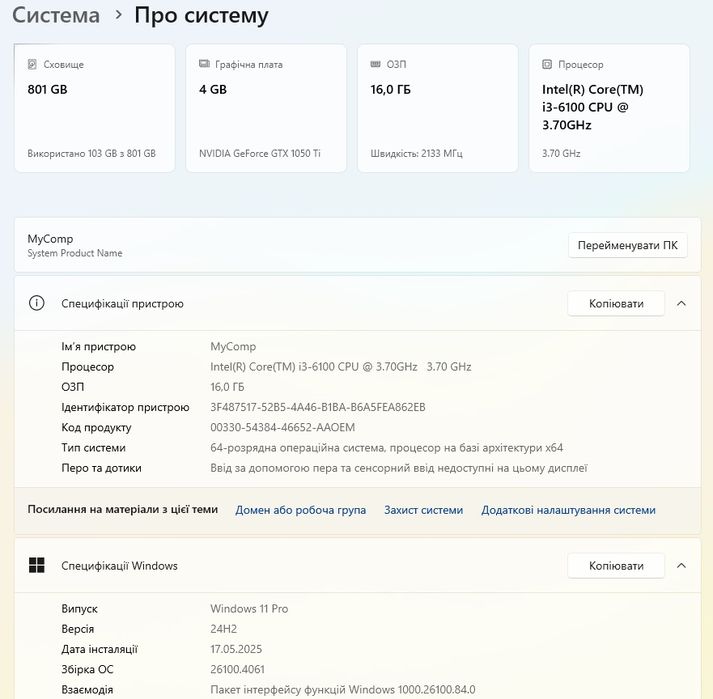Open Домен або робоча група link

pos(301,510)
